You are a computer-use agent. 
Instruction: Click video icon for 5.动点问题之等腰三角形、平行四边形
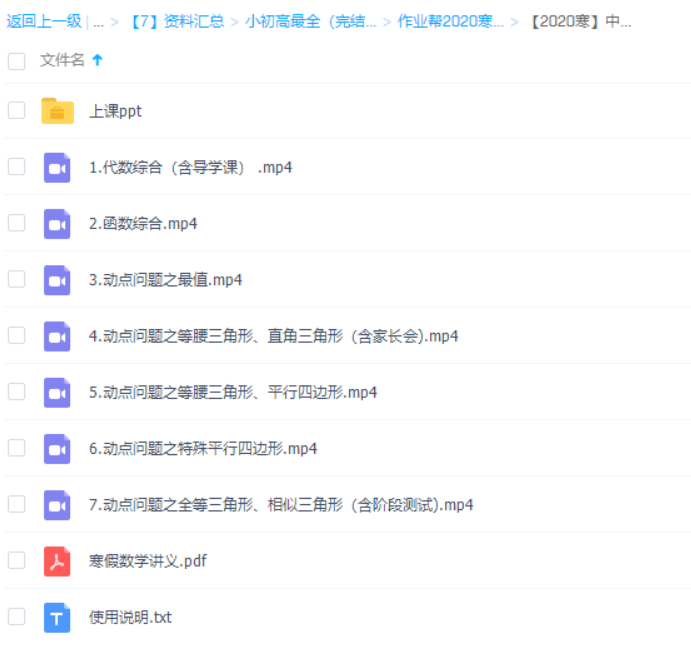tap(57, 393)
